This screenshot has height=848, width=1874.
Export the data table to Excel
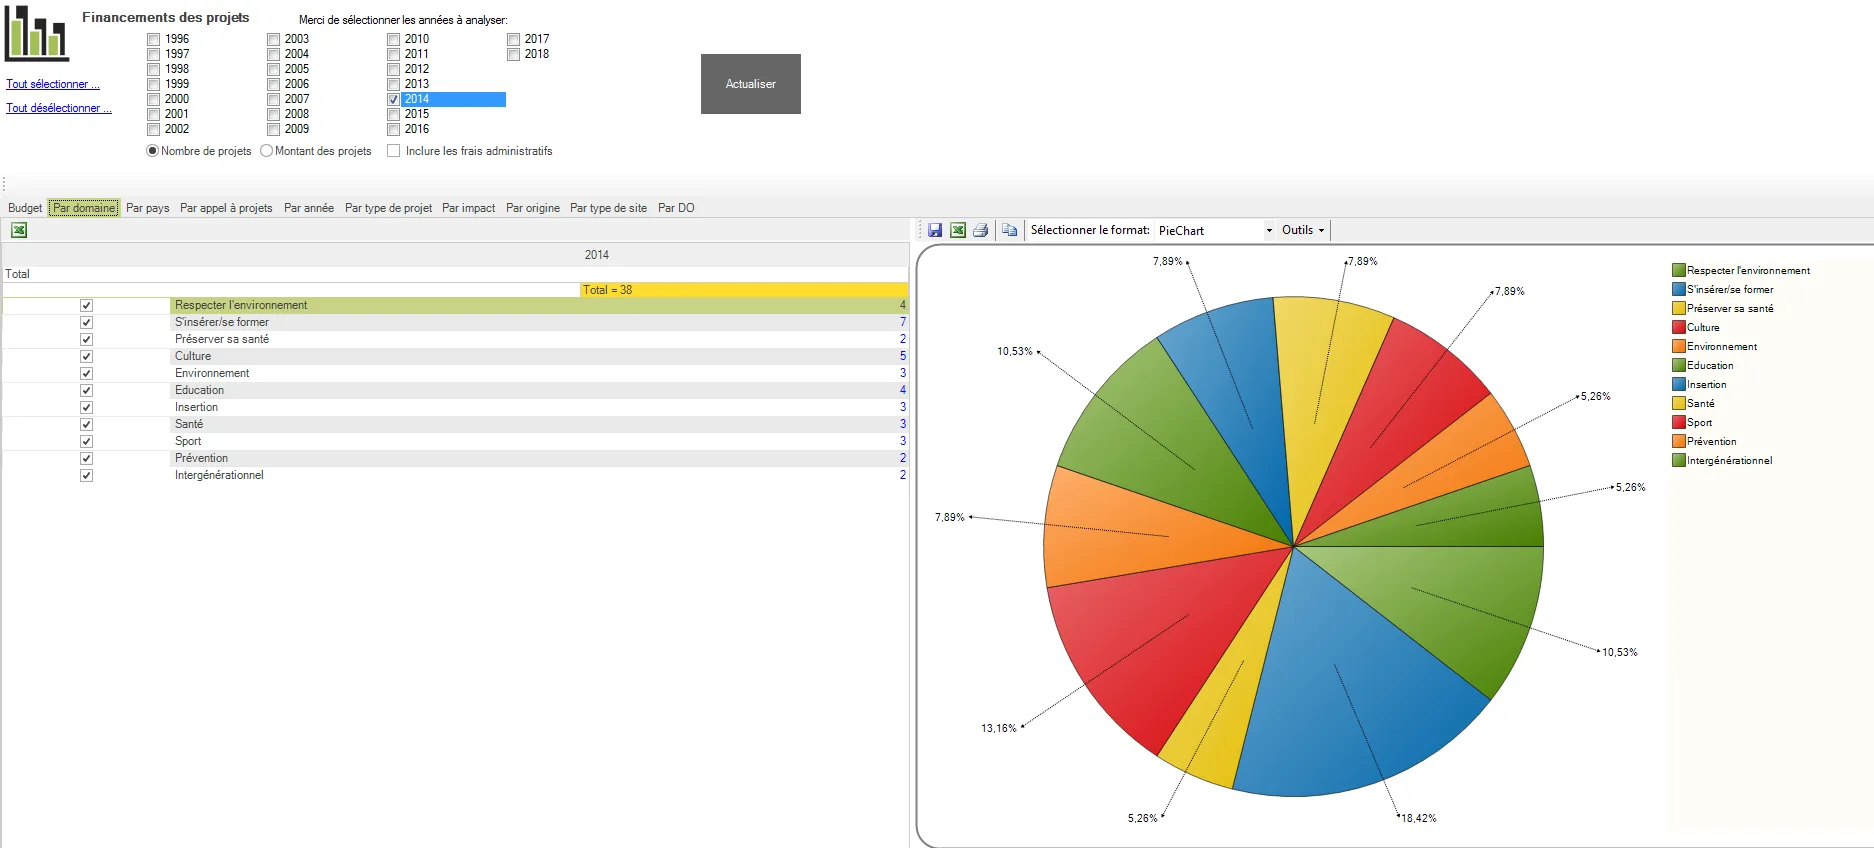coord(19,230)
